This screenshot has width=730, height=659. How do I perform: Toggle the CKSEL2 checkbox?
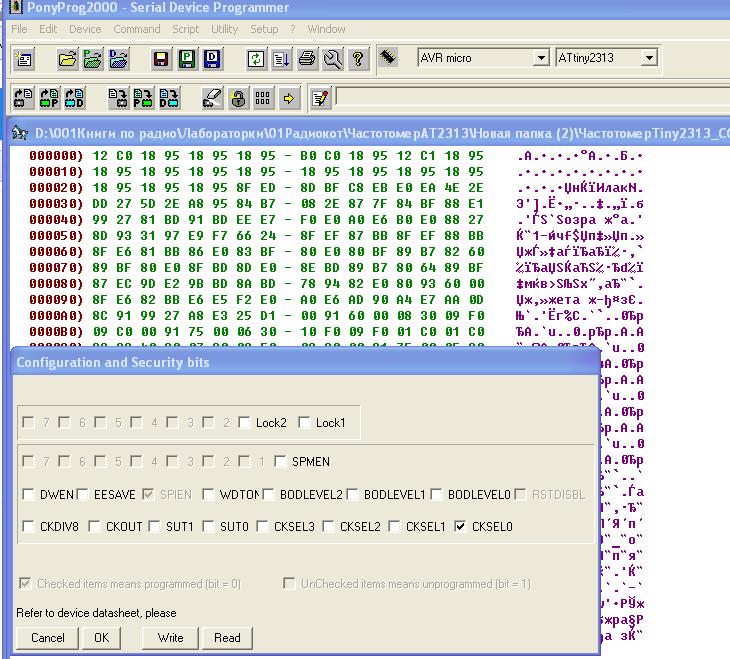328,526
